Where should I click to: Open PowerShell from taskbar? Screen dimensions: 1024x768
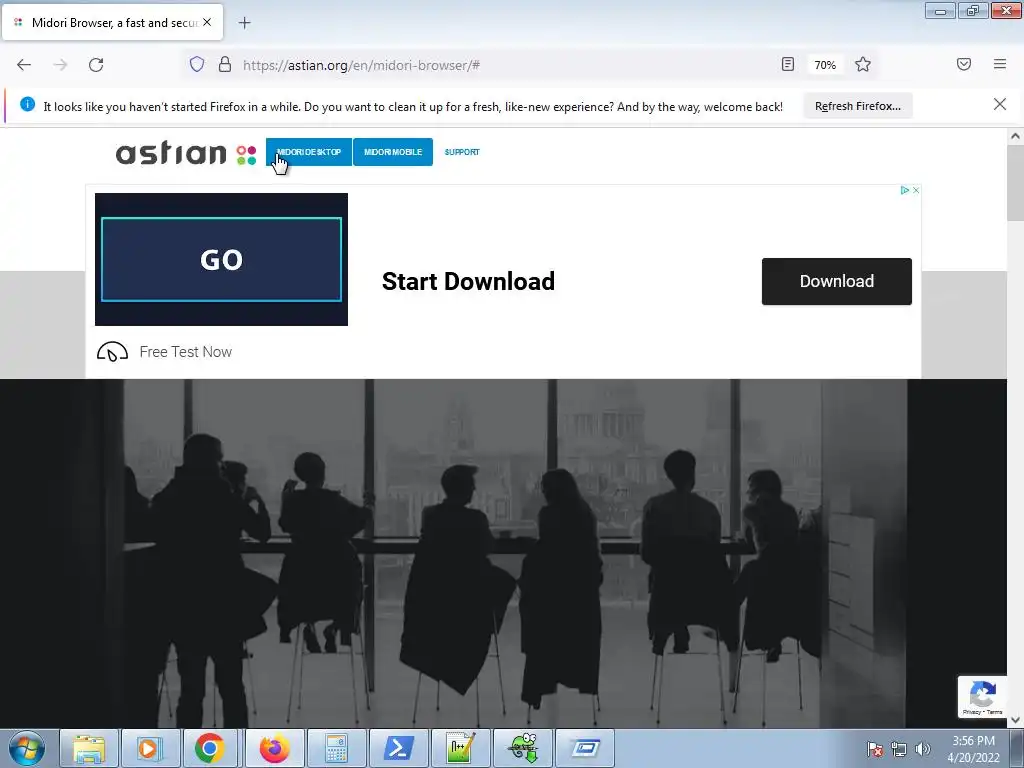(398, 748)
